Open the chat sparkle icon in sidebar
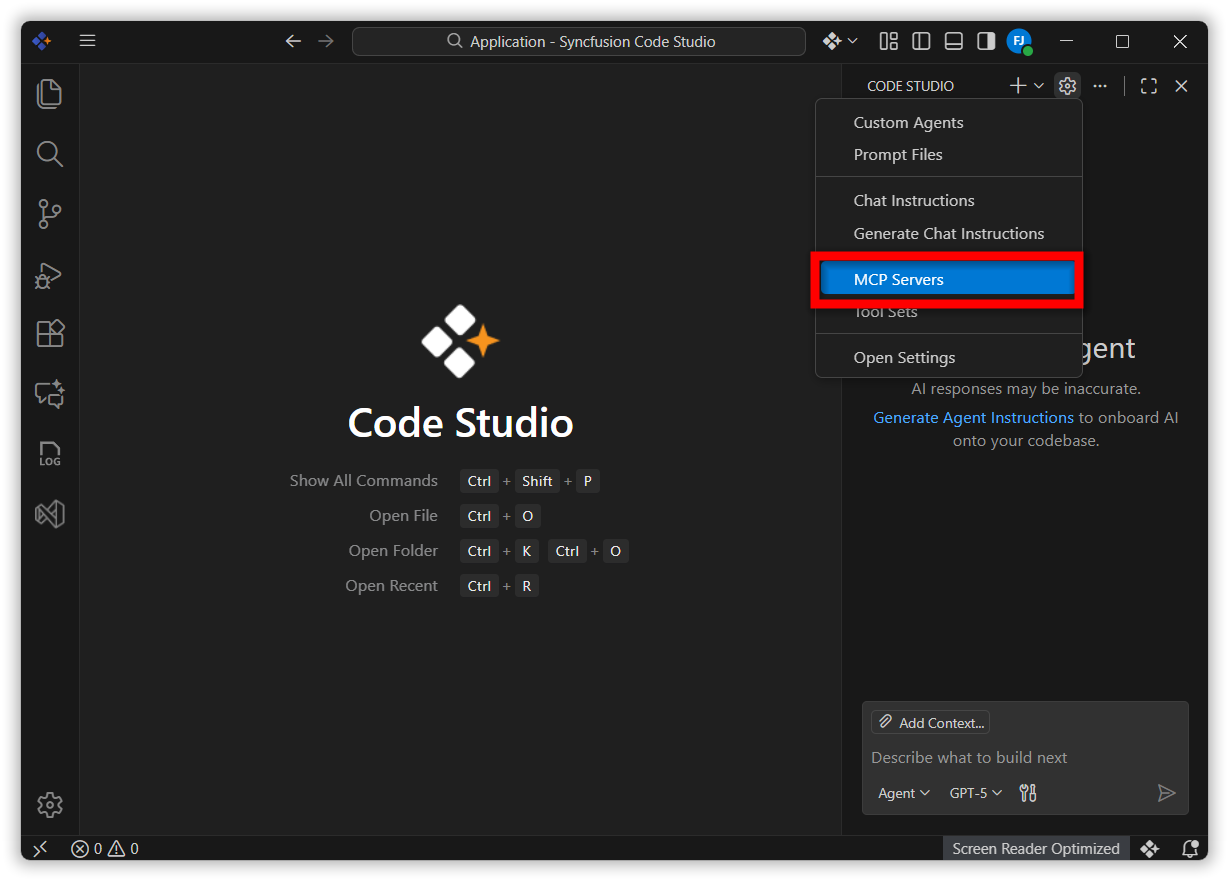 49,394
